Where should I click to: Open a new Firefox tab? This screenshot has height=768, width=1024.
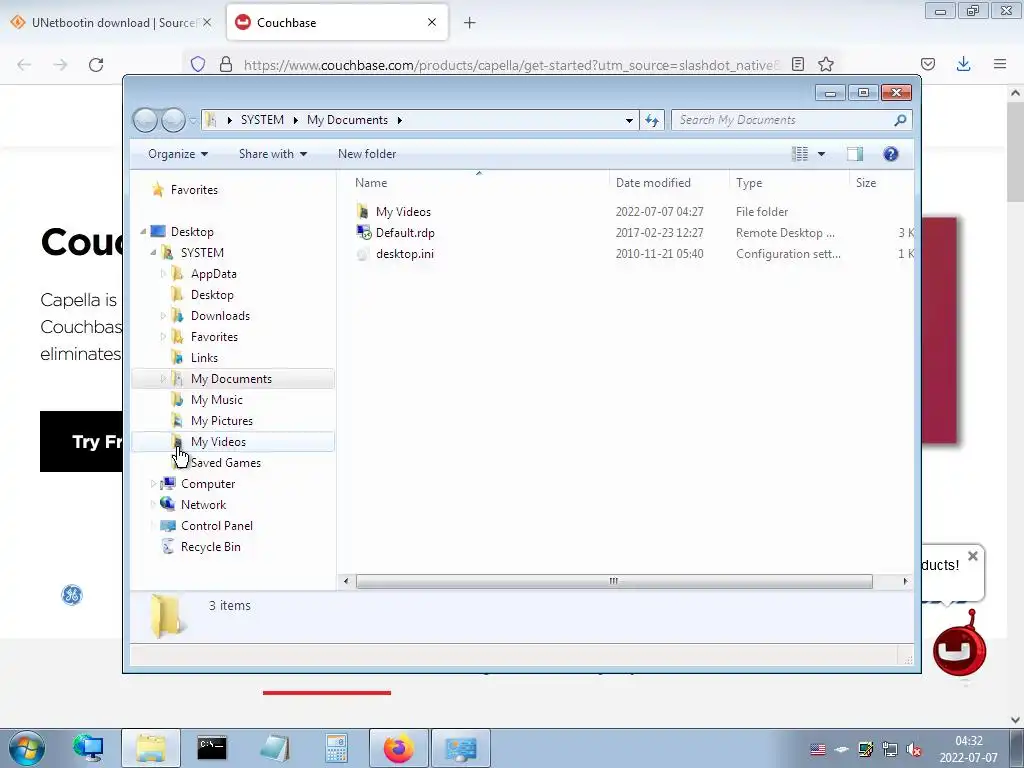pyautogui.click(x=470, y=23)
